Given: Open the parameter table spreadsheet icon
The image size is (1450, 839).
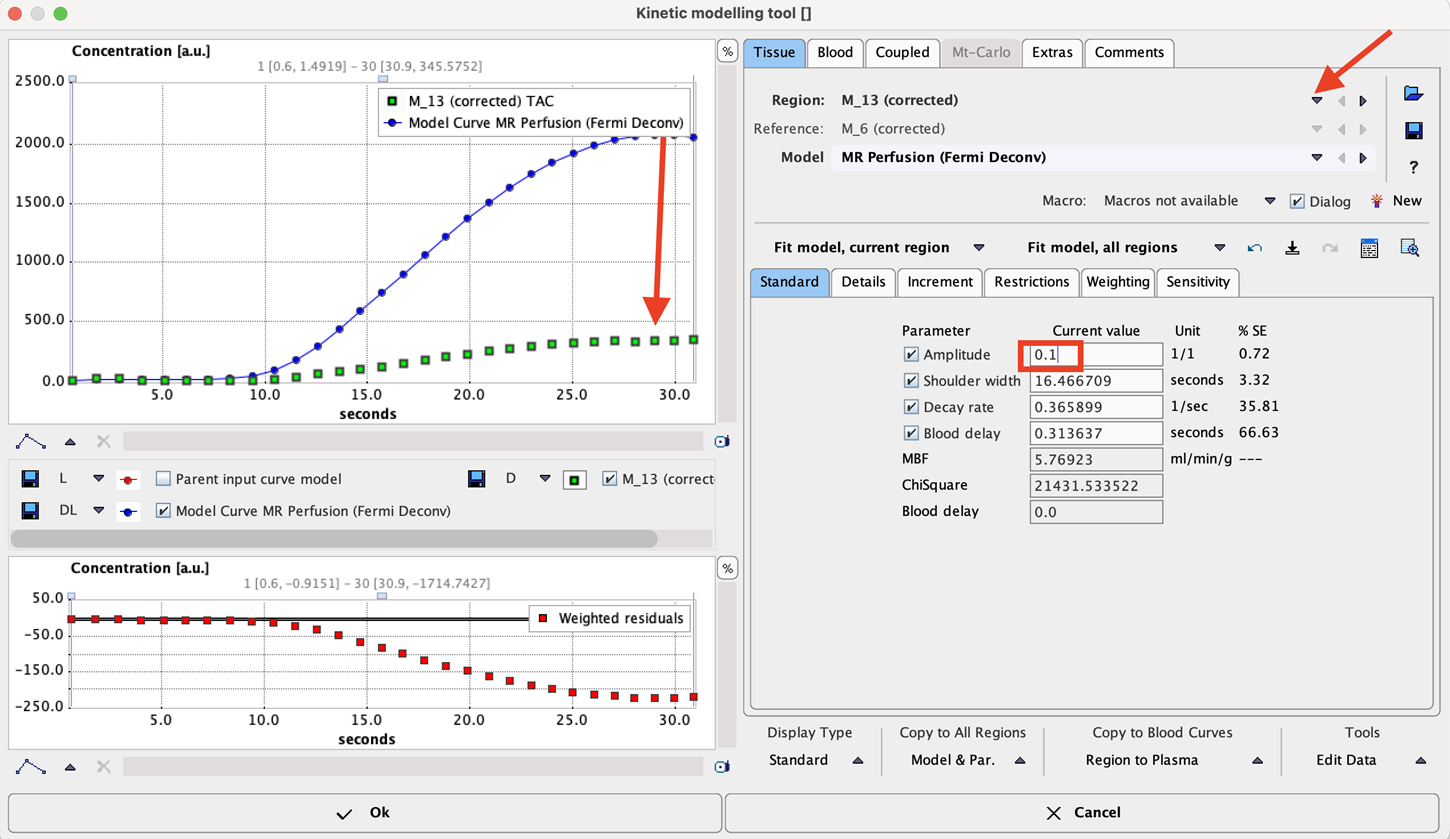Looking at the screenshot, I should pos(1370,248).
